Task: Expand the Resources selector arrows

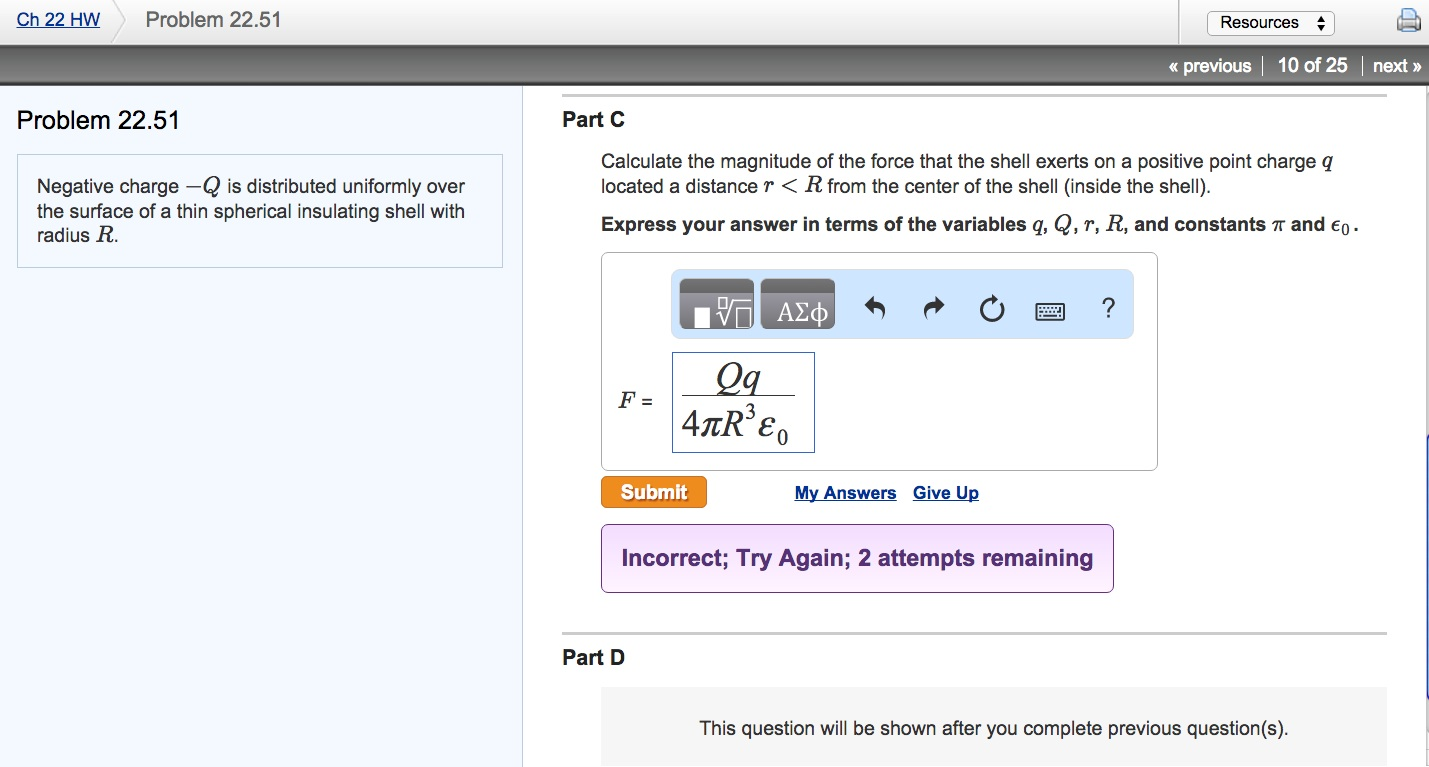Action: click(x=1321, y=21)
